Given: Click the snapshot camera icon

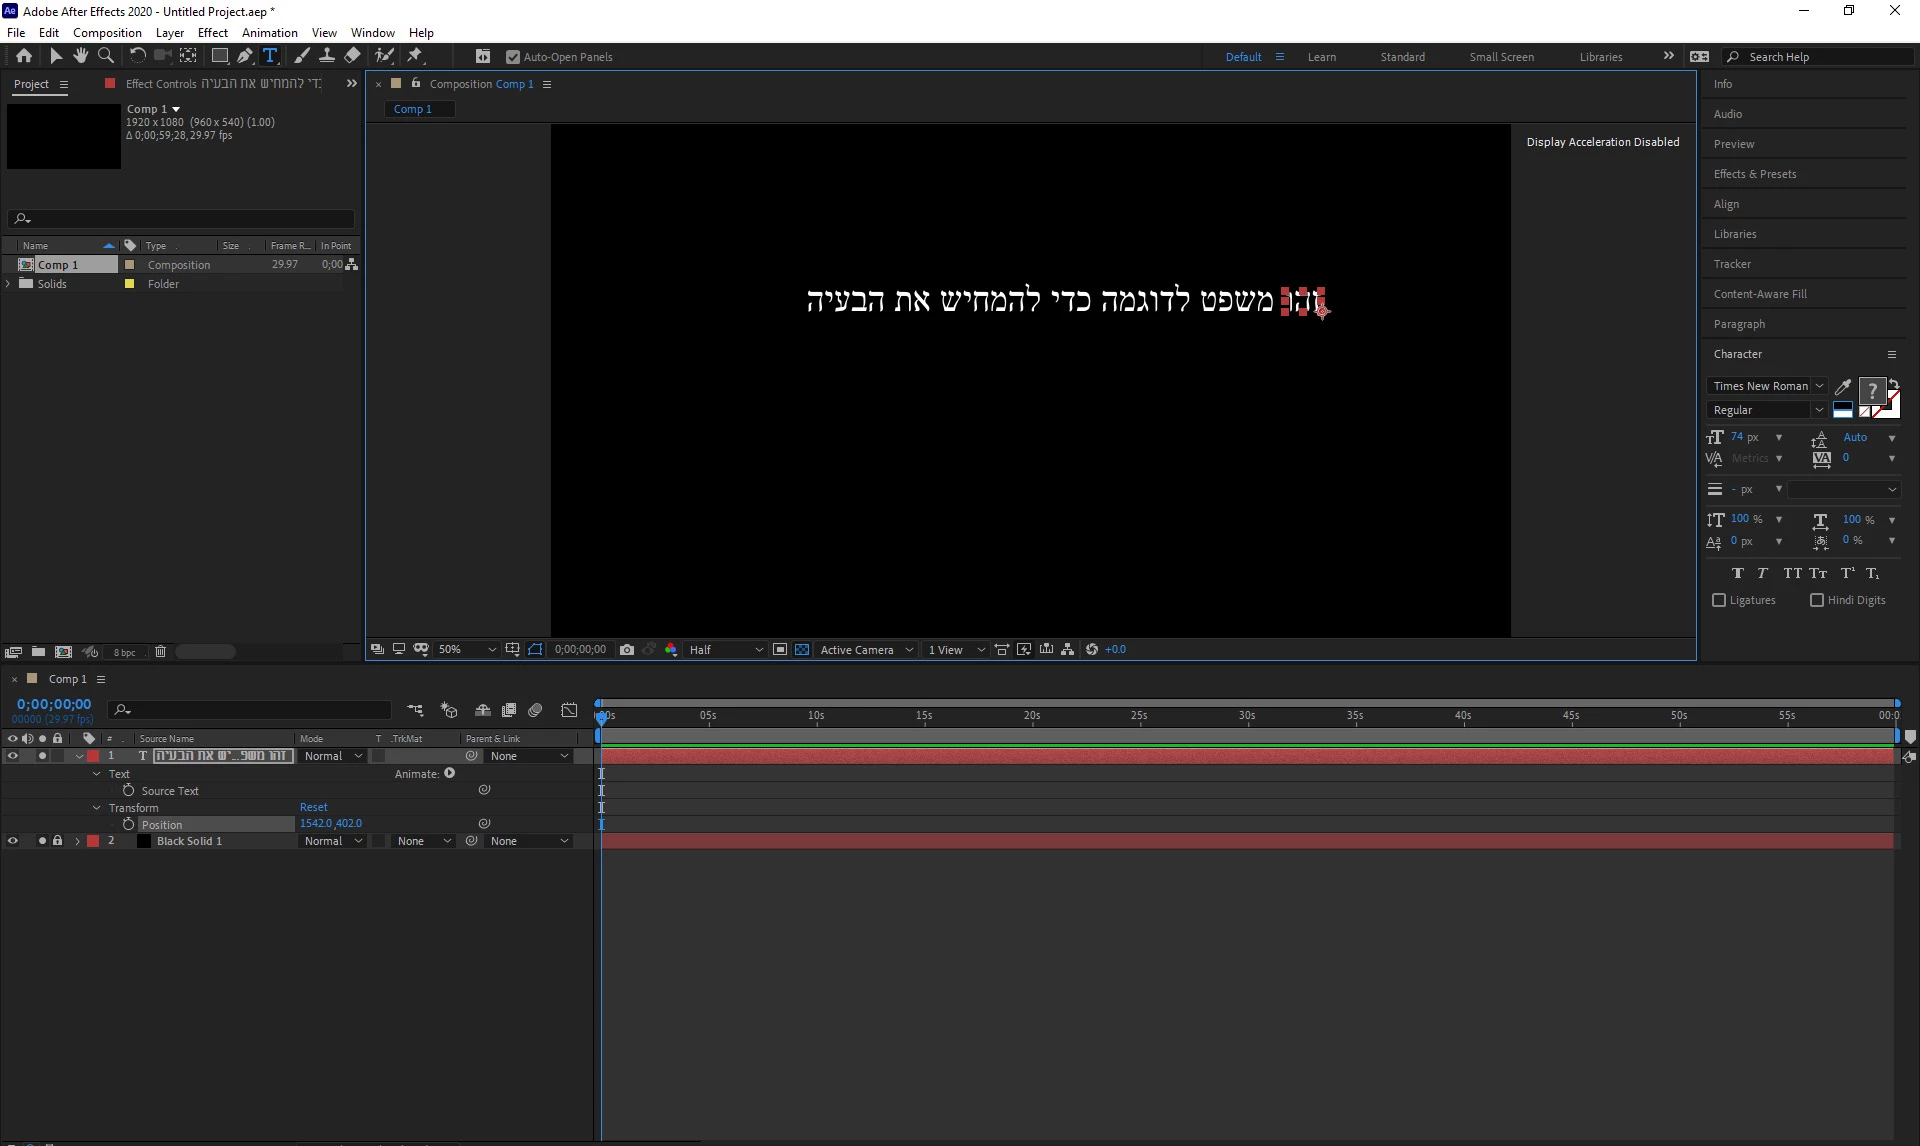Looking at the screenshot, I should click(627, 650).
